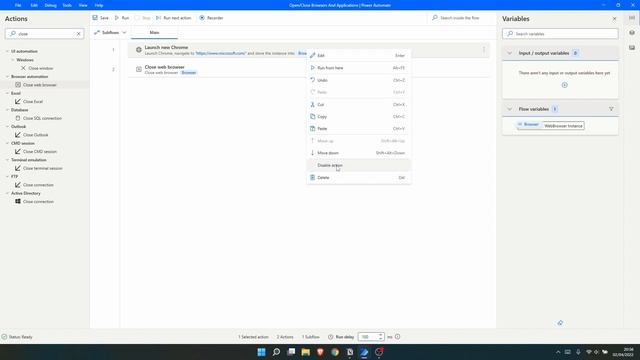
Task: Collapse the UI automation group
Action: click(x=7, y=51)
